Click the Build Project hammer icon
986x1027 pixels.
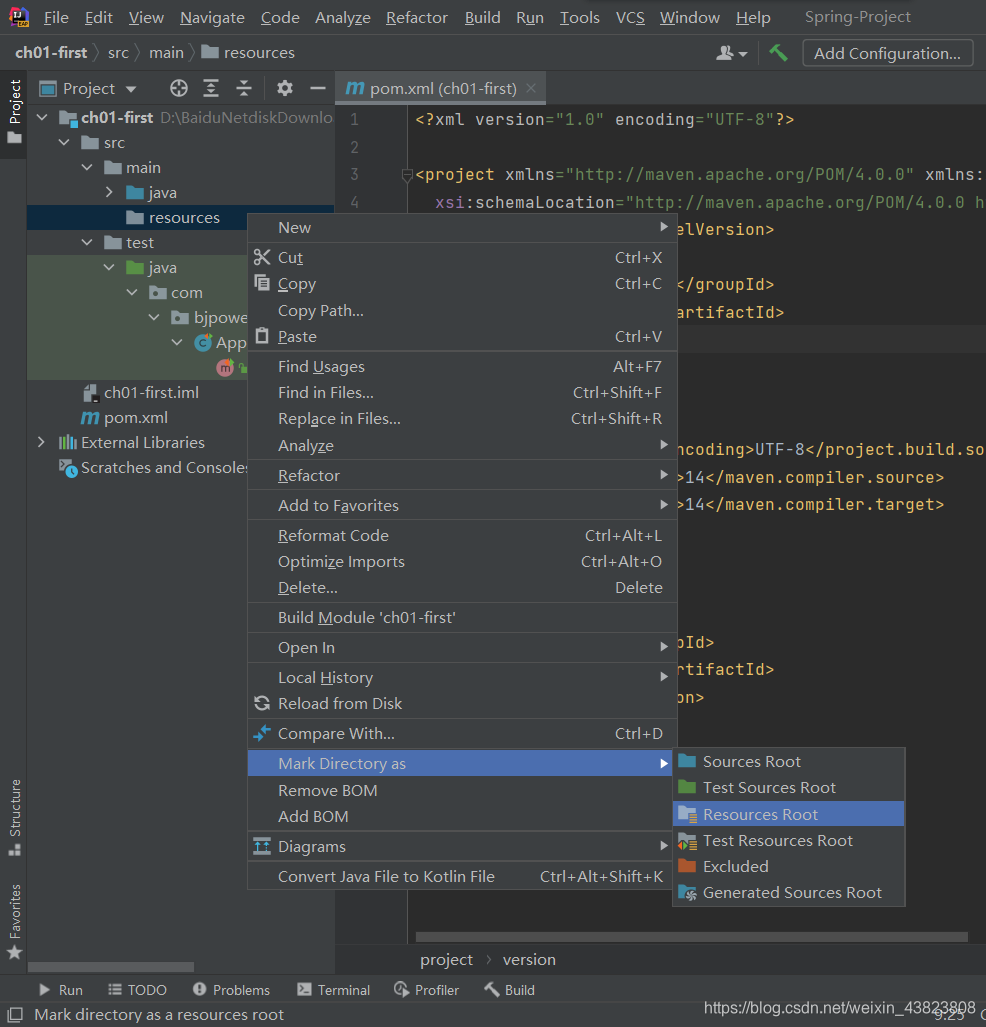pos(778,53)
